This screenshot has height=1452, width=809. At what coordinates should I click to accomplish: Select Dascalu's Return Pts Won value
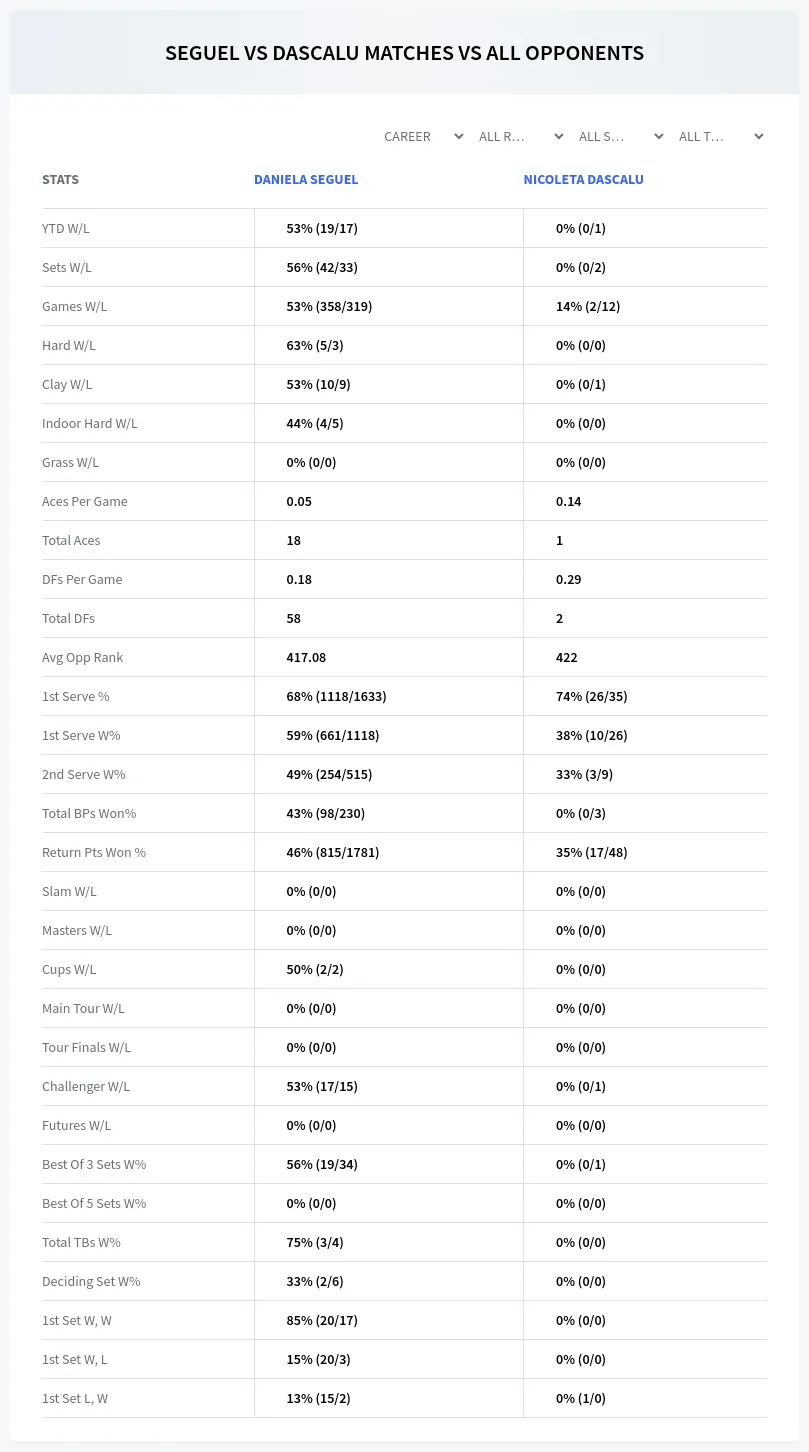tap(592, 852)
